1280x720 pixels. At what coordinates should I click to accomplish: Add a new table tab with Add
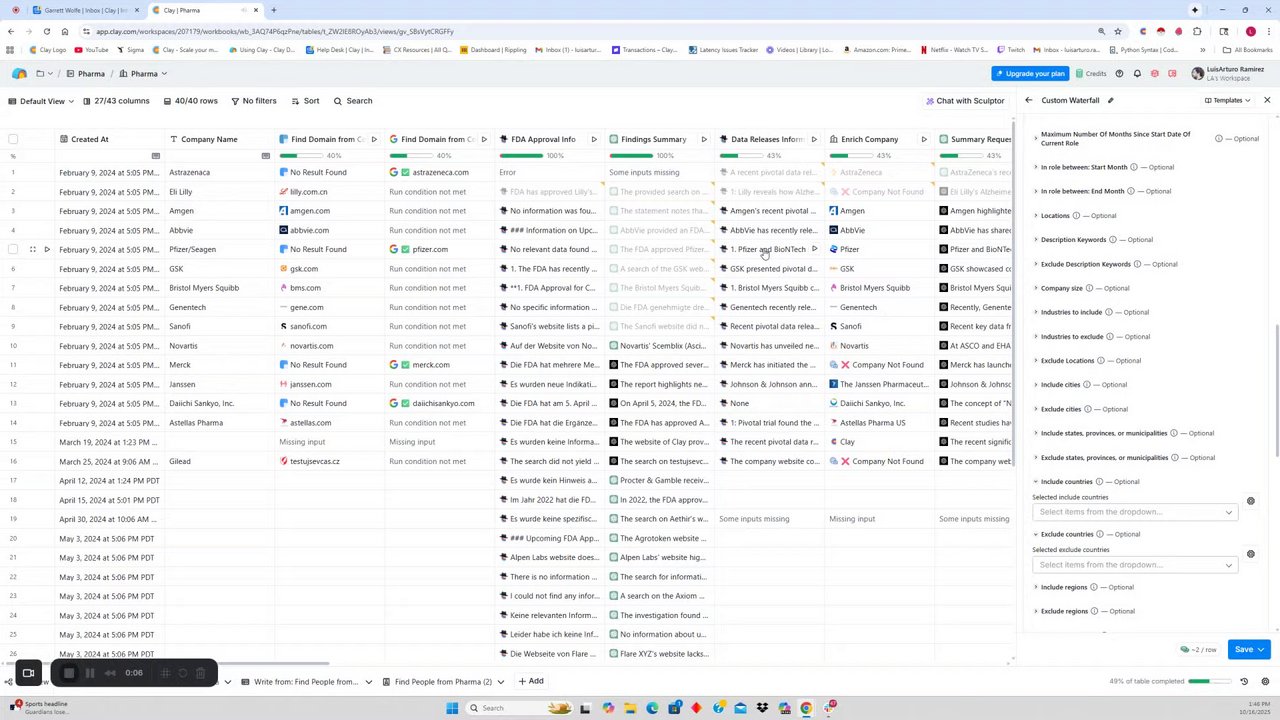[530, 682]
